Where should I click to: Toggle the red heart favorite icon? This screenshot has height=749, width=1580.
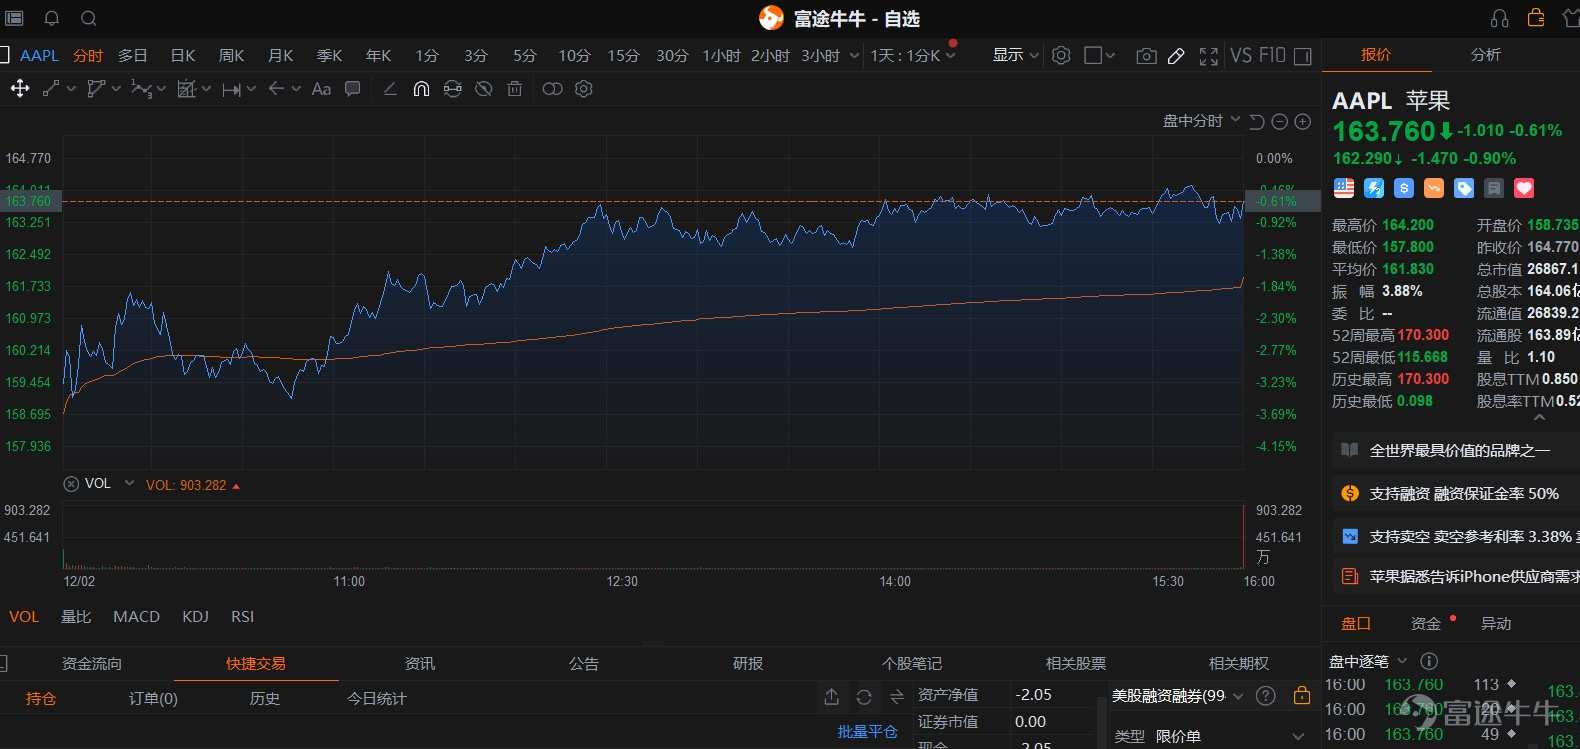pyautogui.click(x=1524, y=188)
